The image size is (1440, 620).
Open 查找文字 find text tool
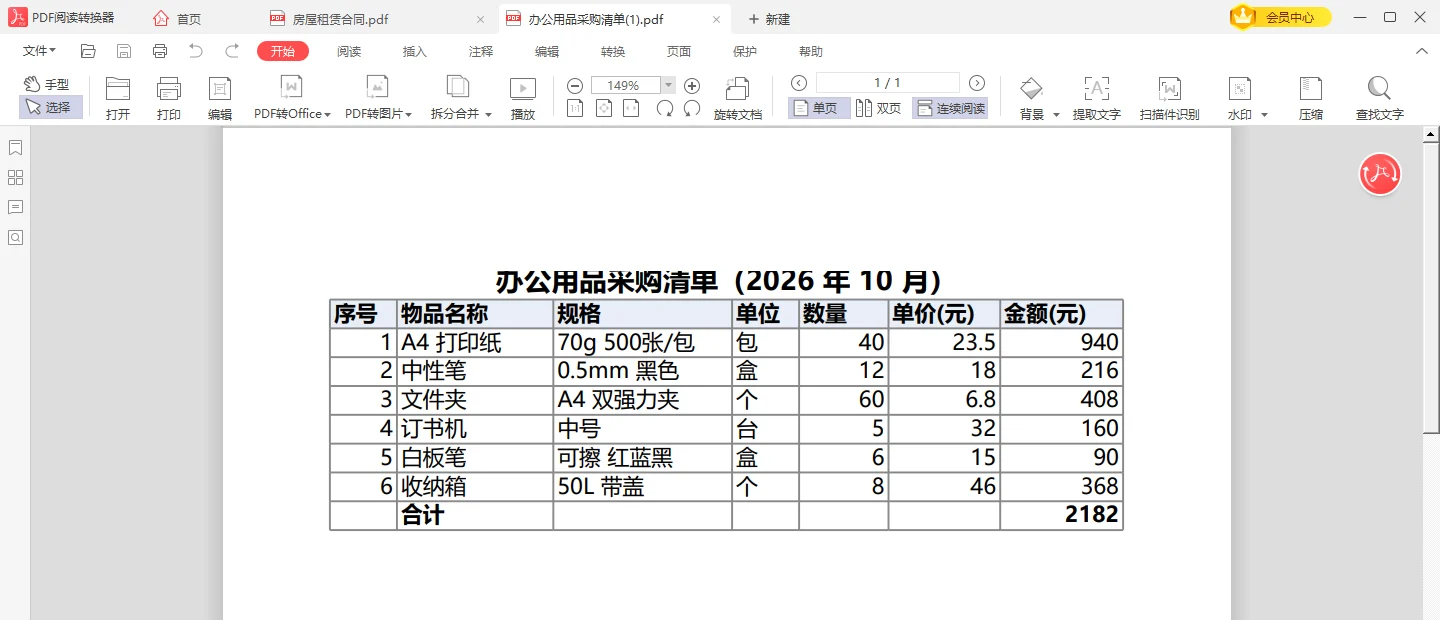1380,98
